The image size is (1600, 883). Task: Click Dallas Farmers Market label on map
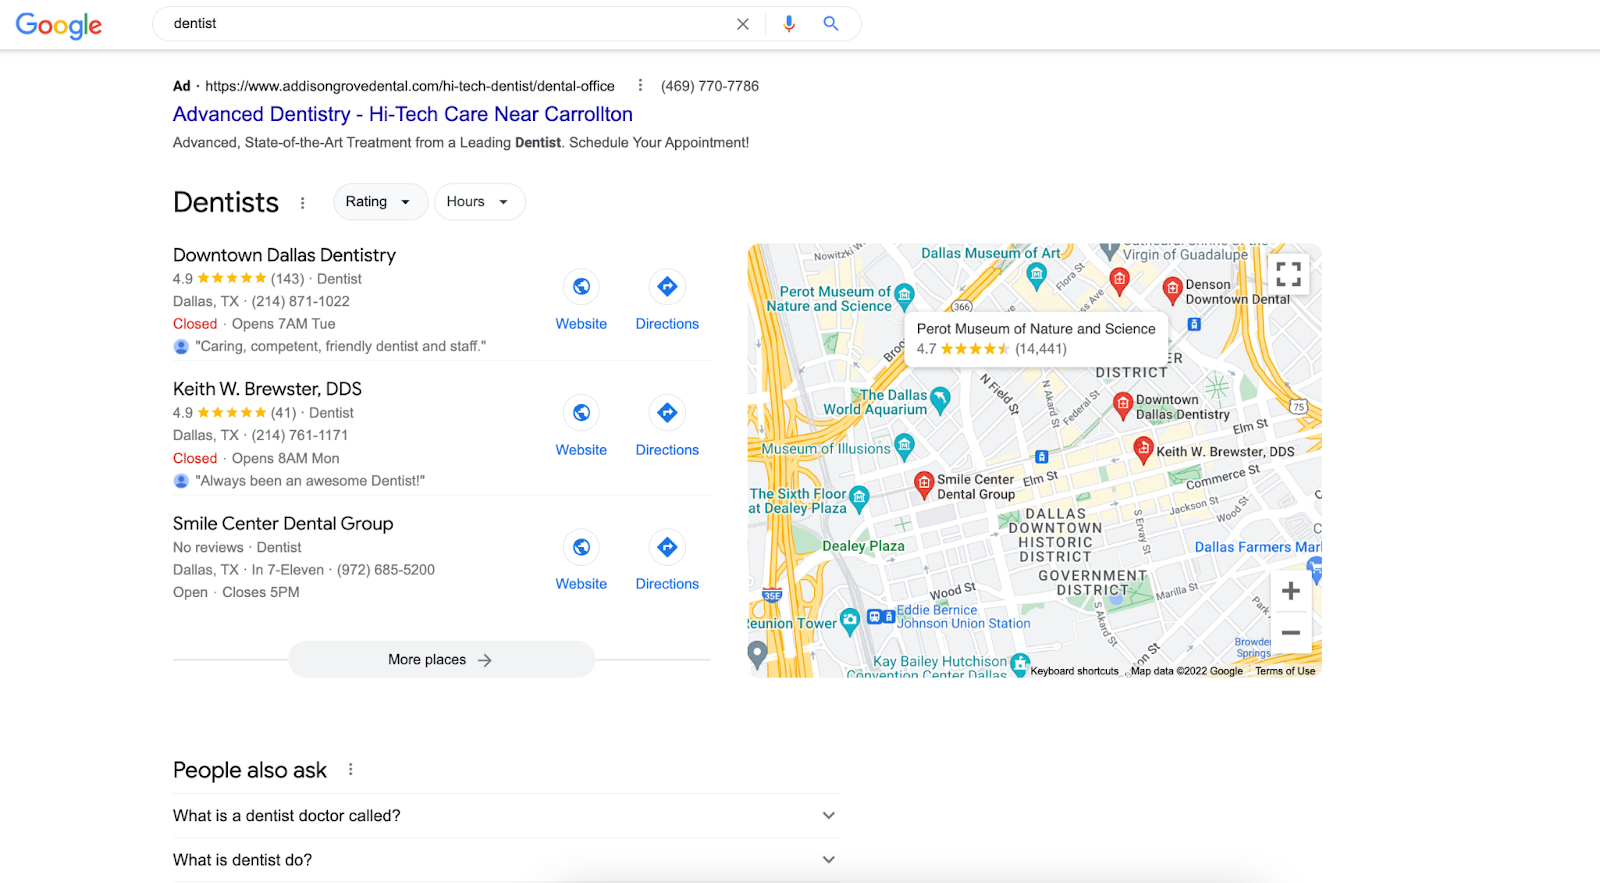pos(1258,547)
